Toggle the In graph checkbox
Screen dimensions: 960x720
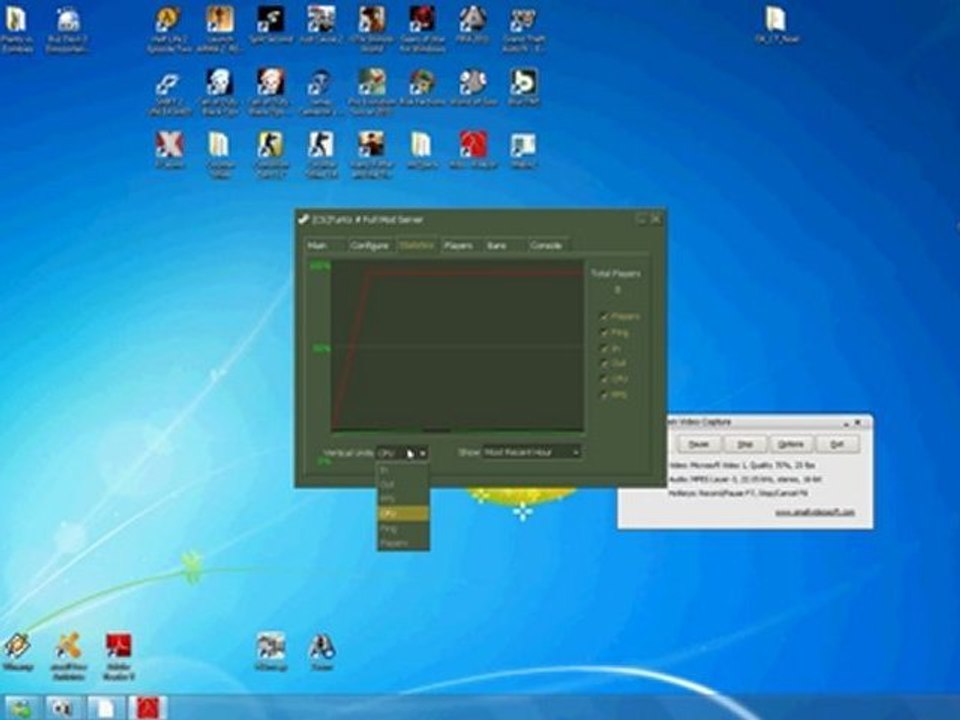pyautogui.click(x=604, y=348)
